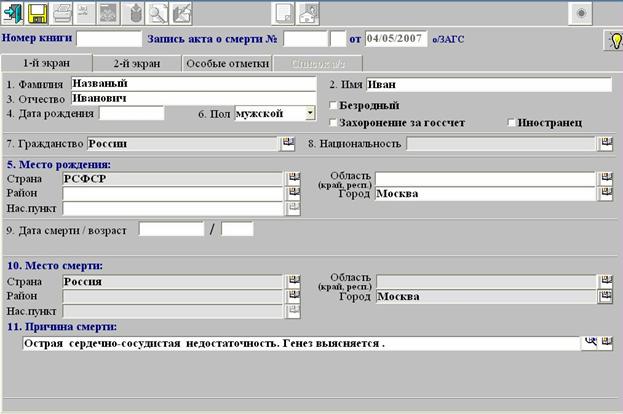Screen dimensions: 623x414
Task: Click the light bulb hint icon
Action: pyautogui.click(x=614, y=40)
